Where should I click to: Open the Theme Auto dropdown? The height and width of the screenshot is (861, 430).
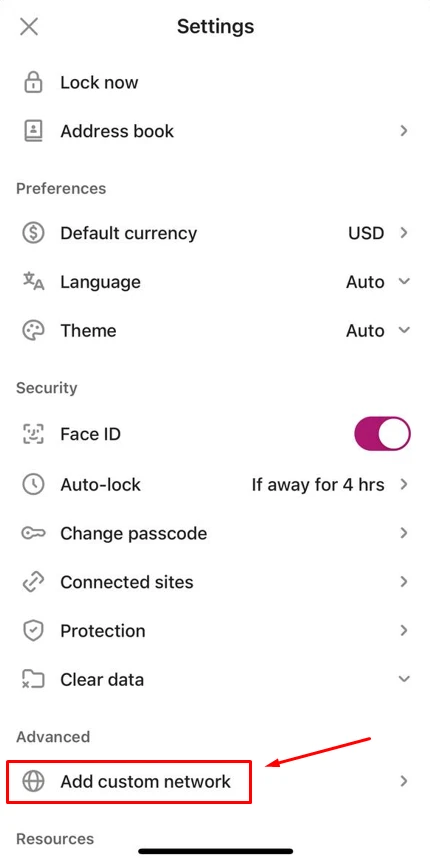click(x=378, y=331)
